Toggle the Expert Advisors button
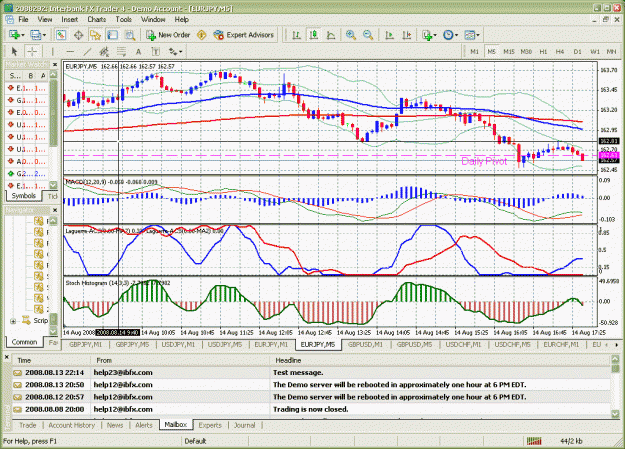 pos(244,35)
